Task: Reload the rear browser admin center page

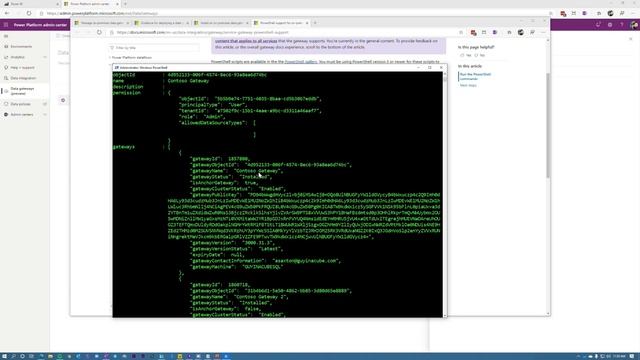Action: [x=29, y=13]
